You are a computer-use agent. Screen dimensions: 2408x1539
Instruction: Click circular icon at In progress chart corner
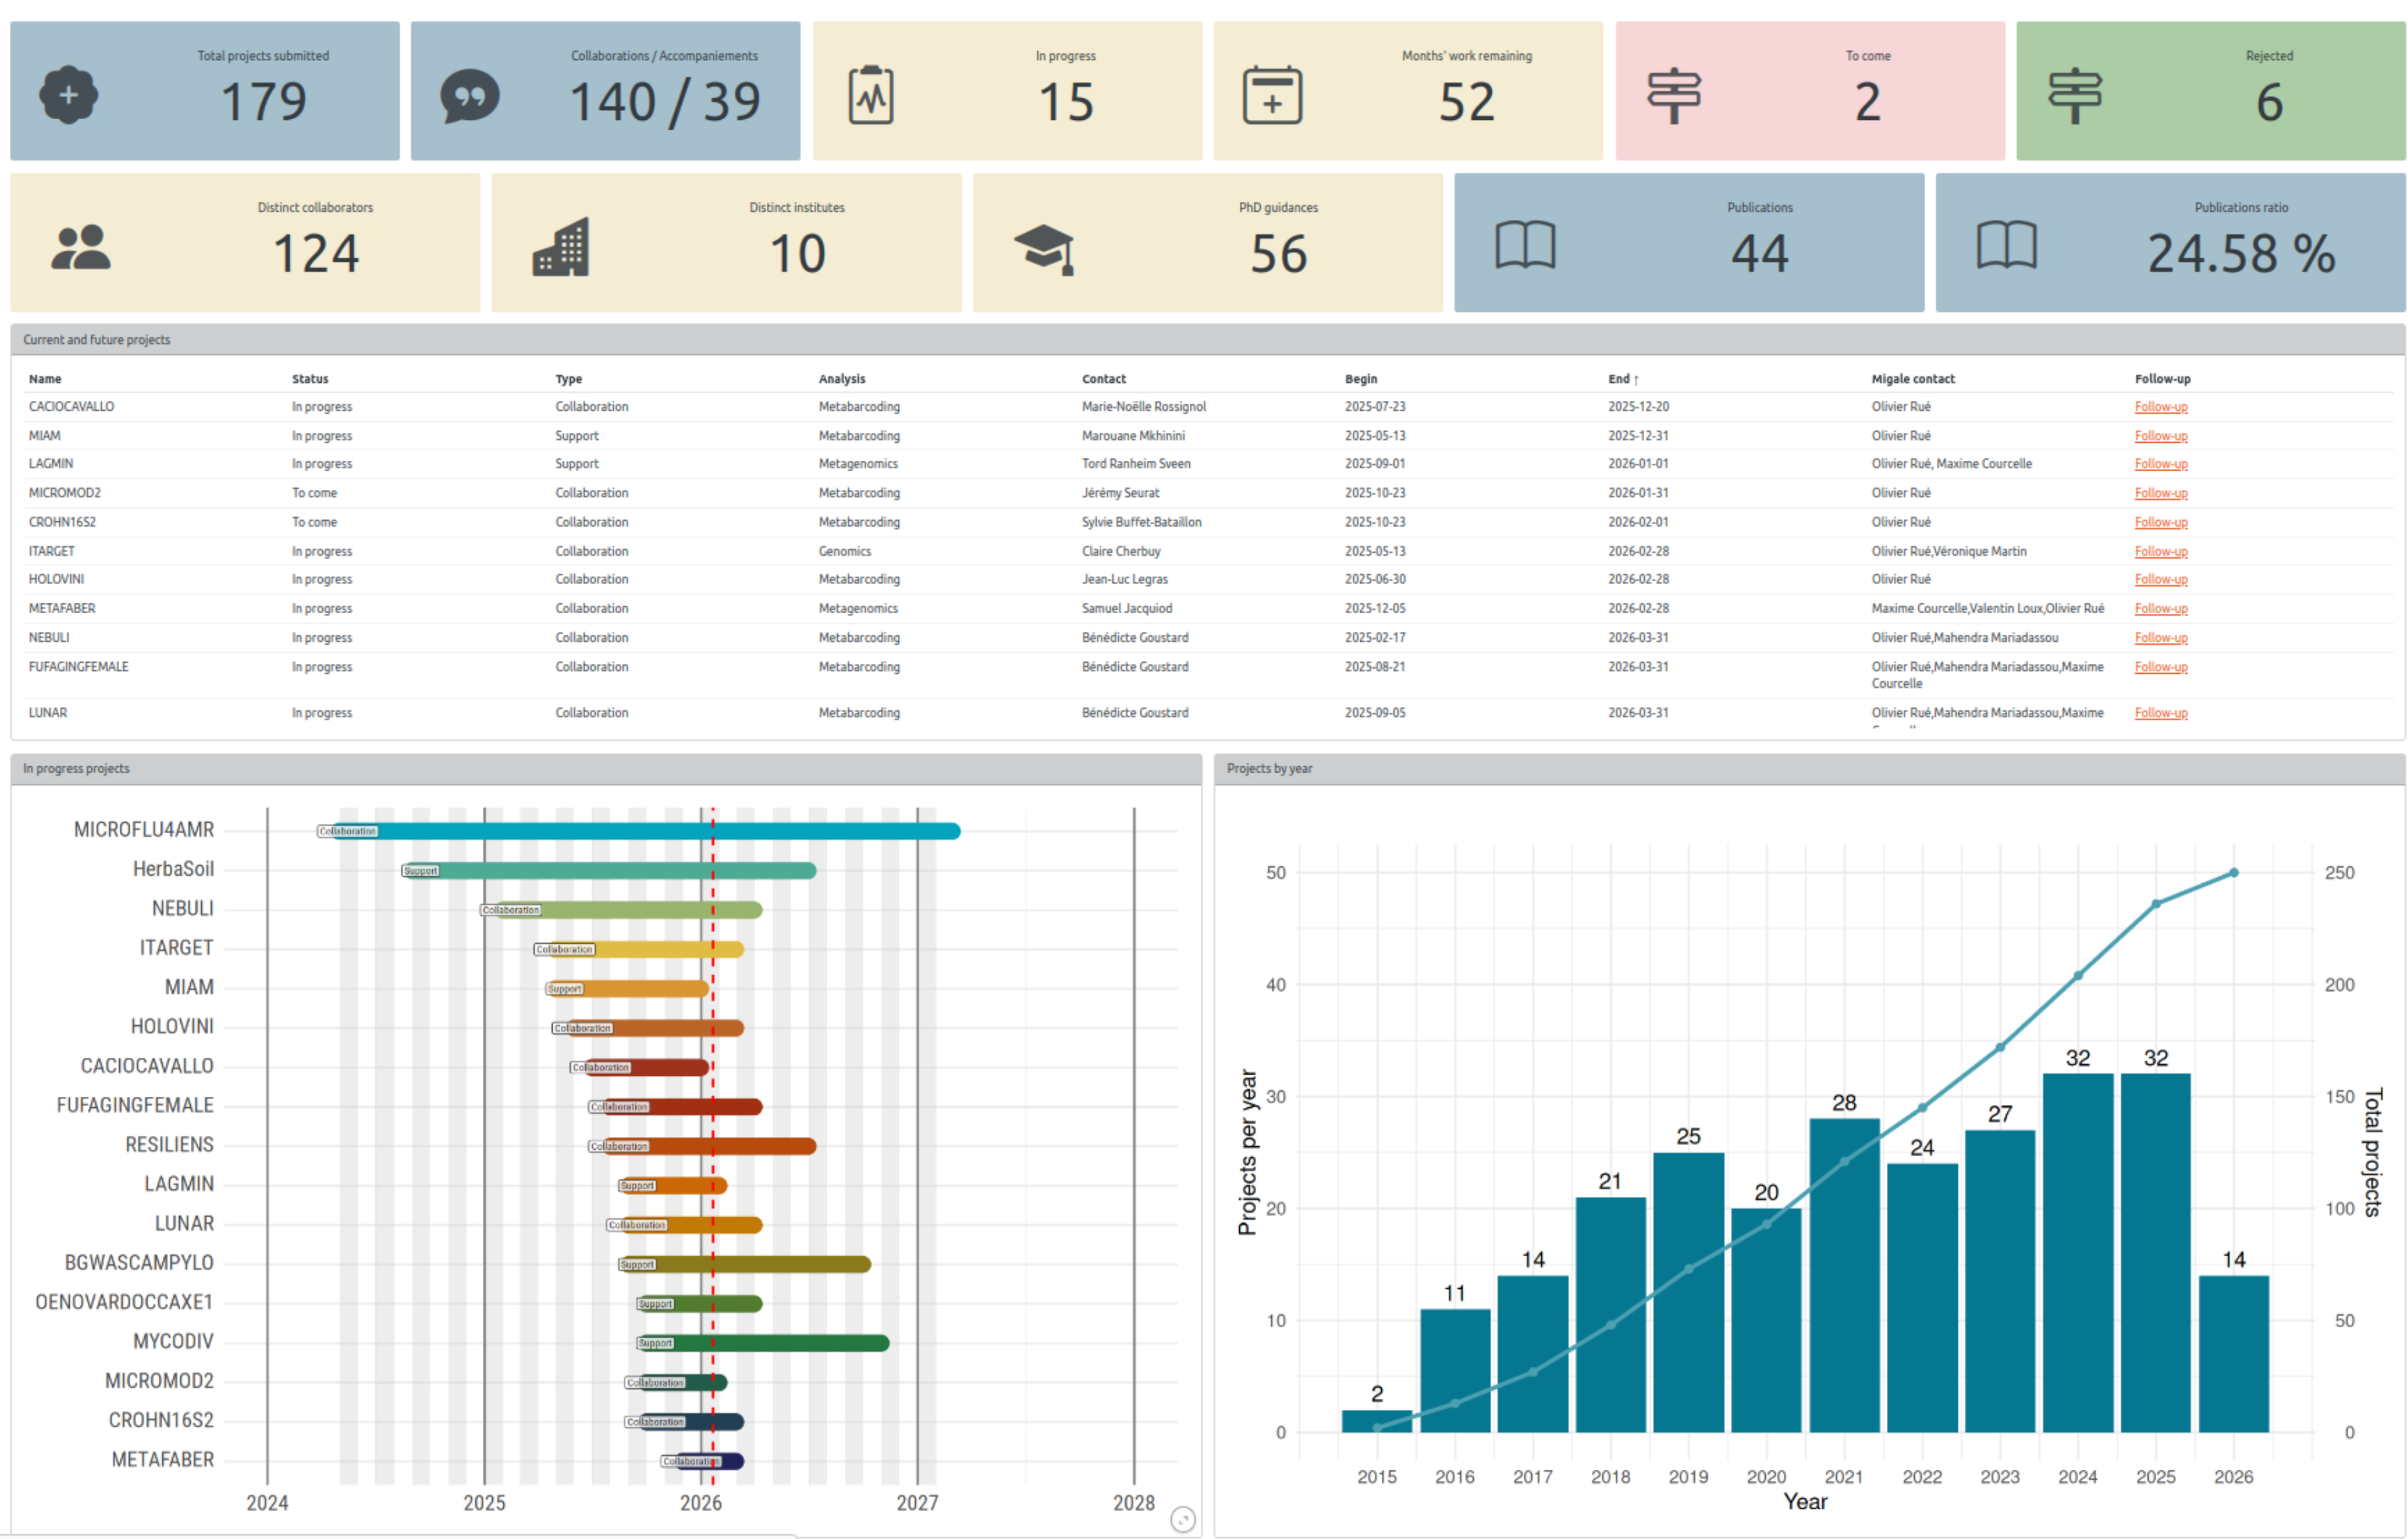[1182, 1519]
